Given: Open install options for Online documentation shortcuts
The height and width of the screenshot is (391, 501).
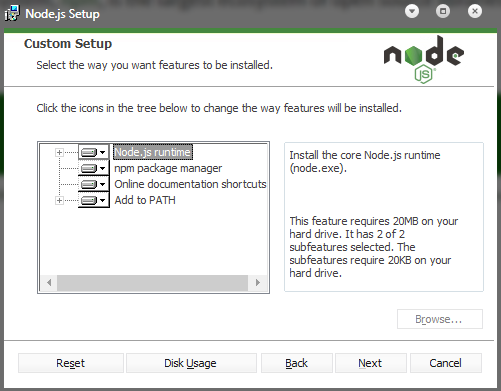Looking at the screenshot, I should point(94,184).
